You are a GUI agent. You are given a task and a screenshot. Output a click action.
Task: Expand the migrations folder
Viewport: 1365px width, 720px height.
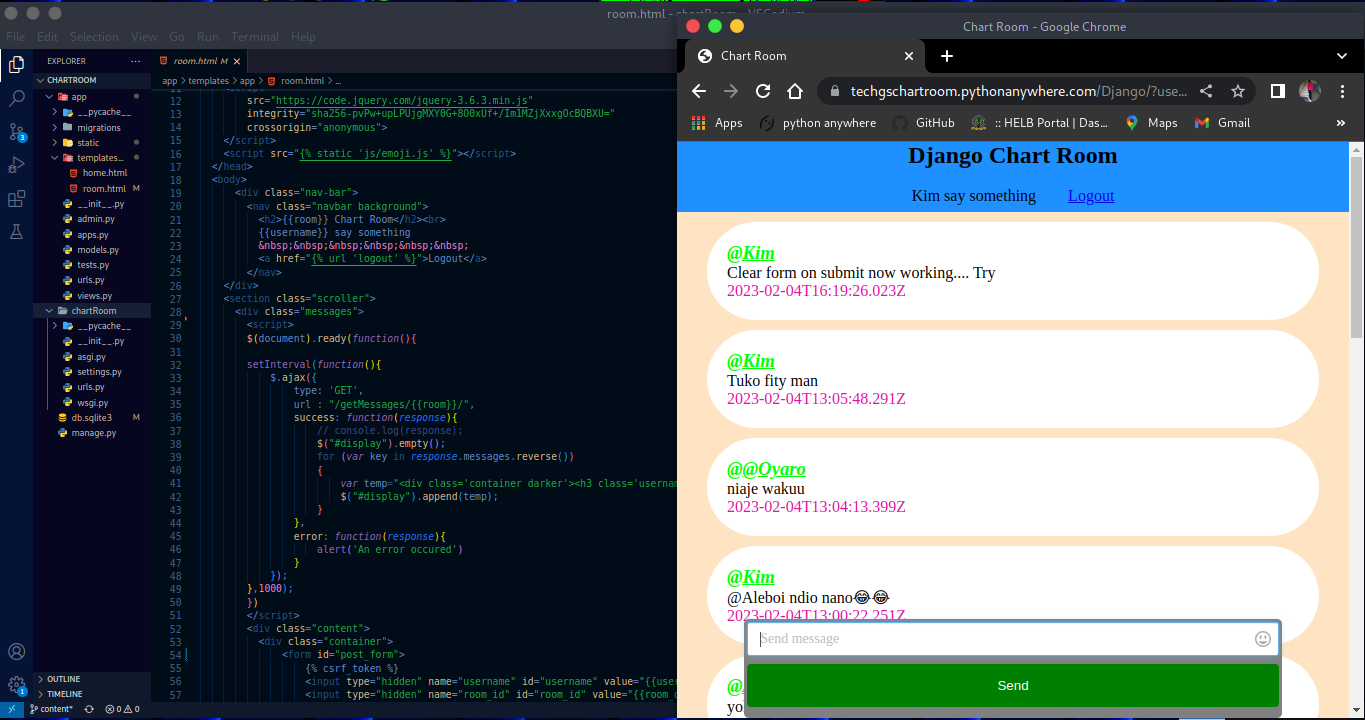98,128
